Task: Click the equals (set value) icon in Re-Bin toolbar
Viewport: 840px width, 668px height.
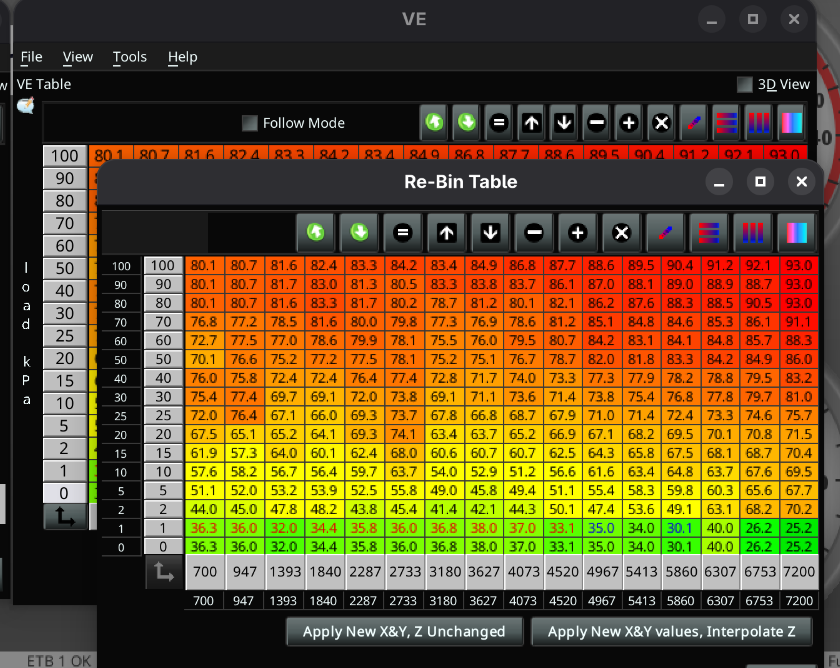Action: tap(403, 232)
